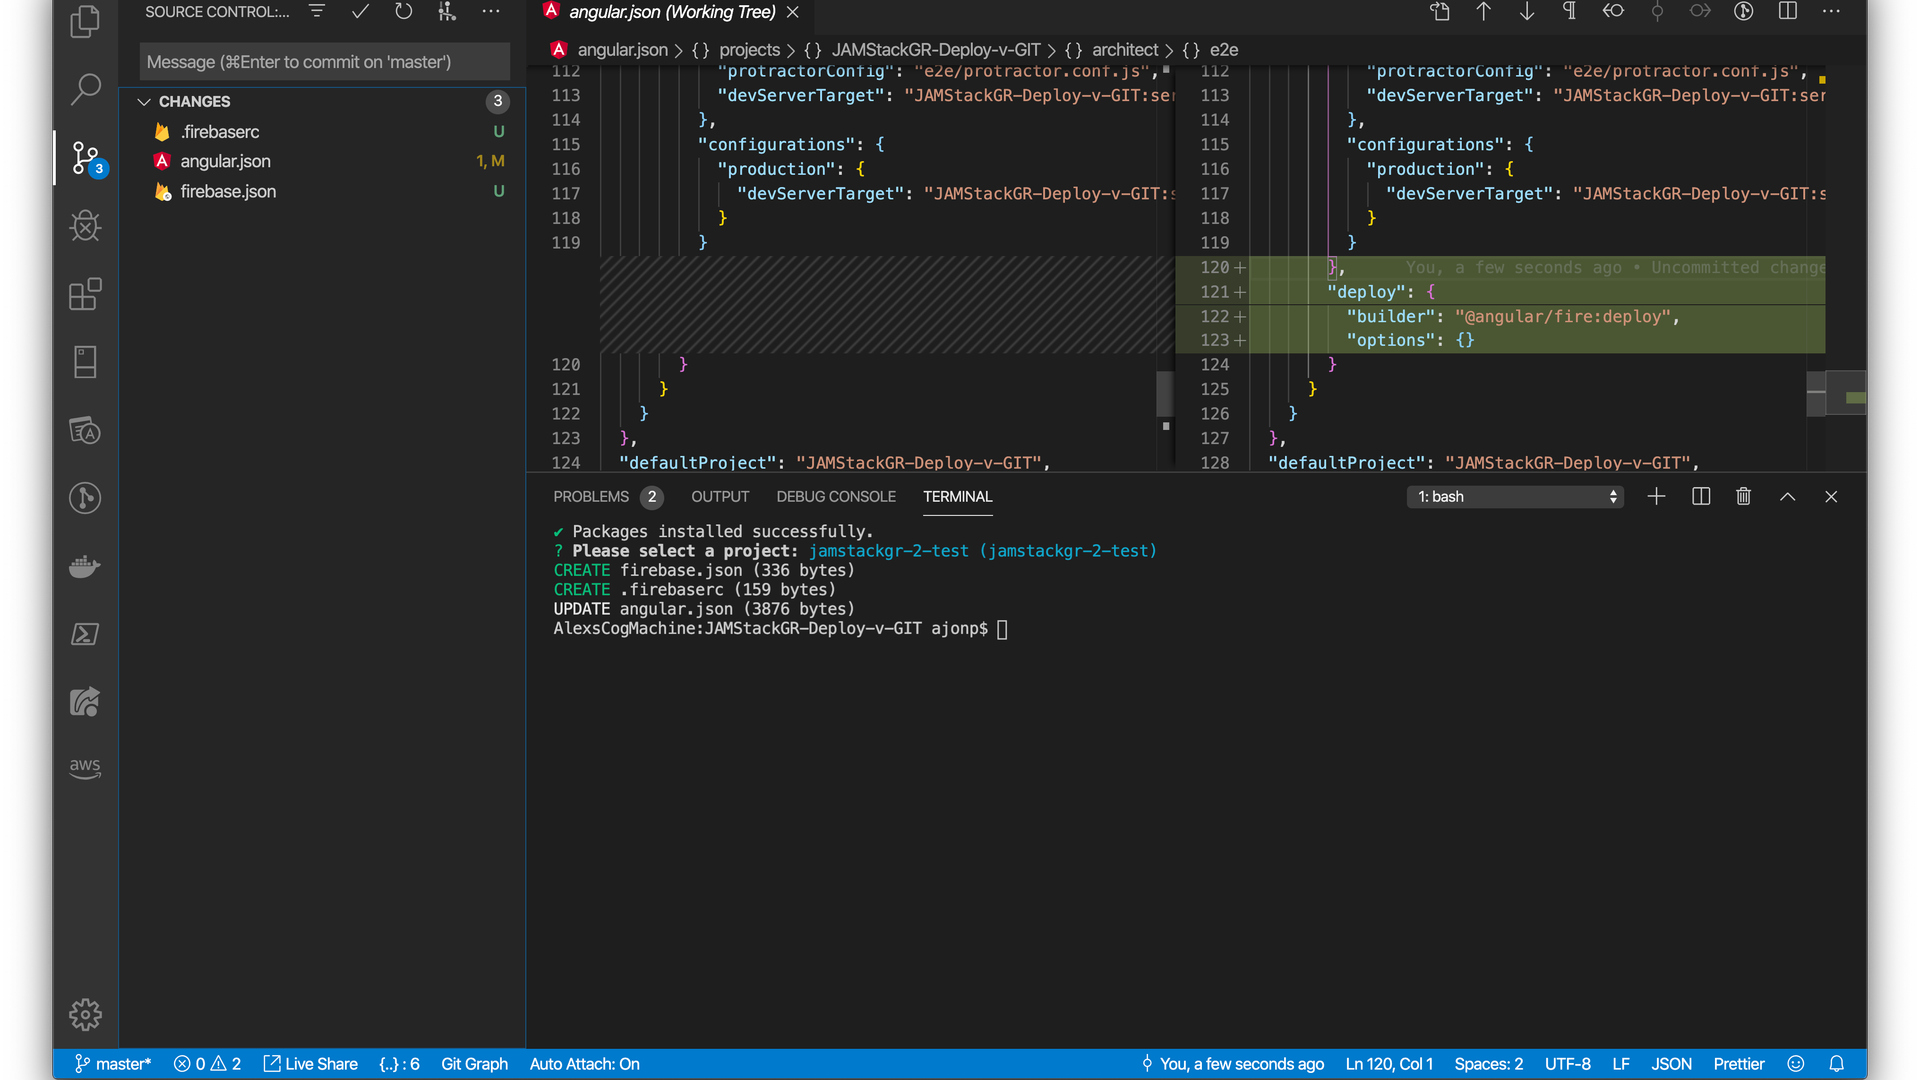Collapse the CHANGES section
Screen dimensions: 1920x1080
(x=144, y=102)
